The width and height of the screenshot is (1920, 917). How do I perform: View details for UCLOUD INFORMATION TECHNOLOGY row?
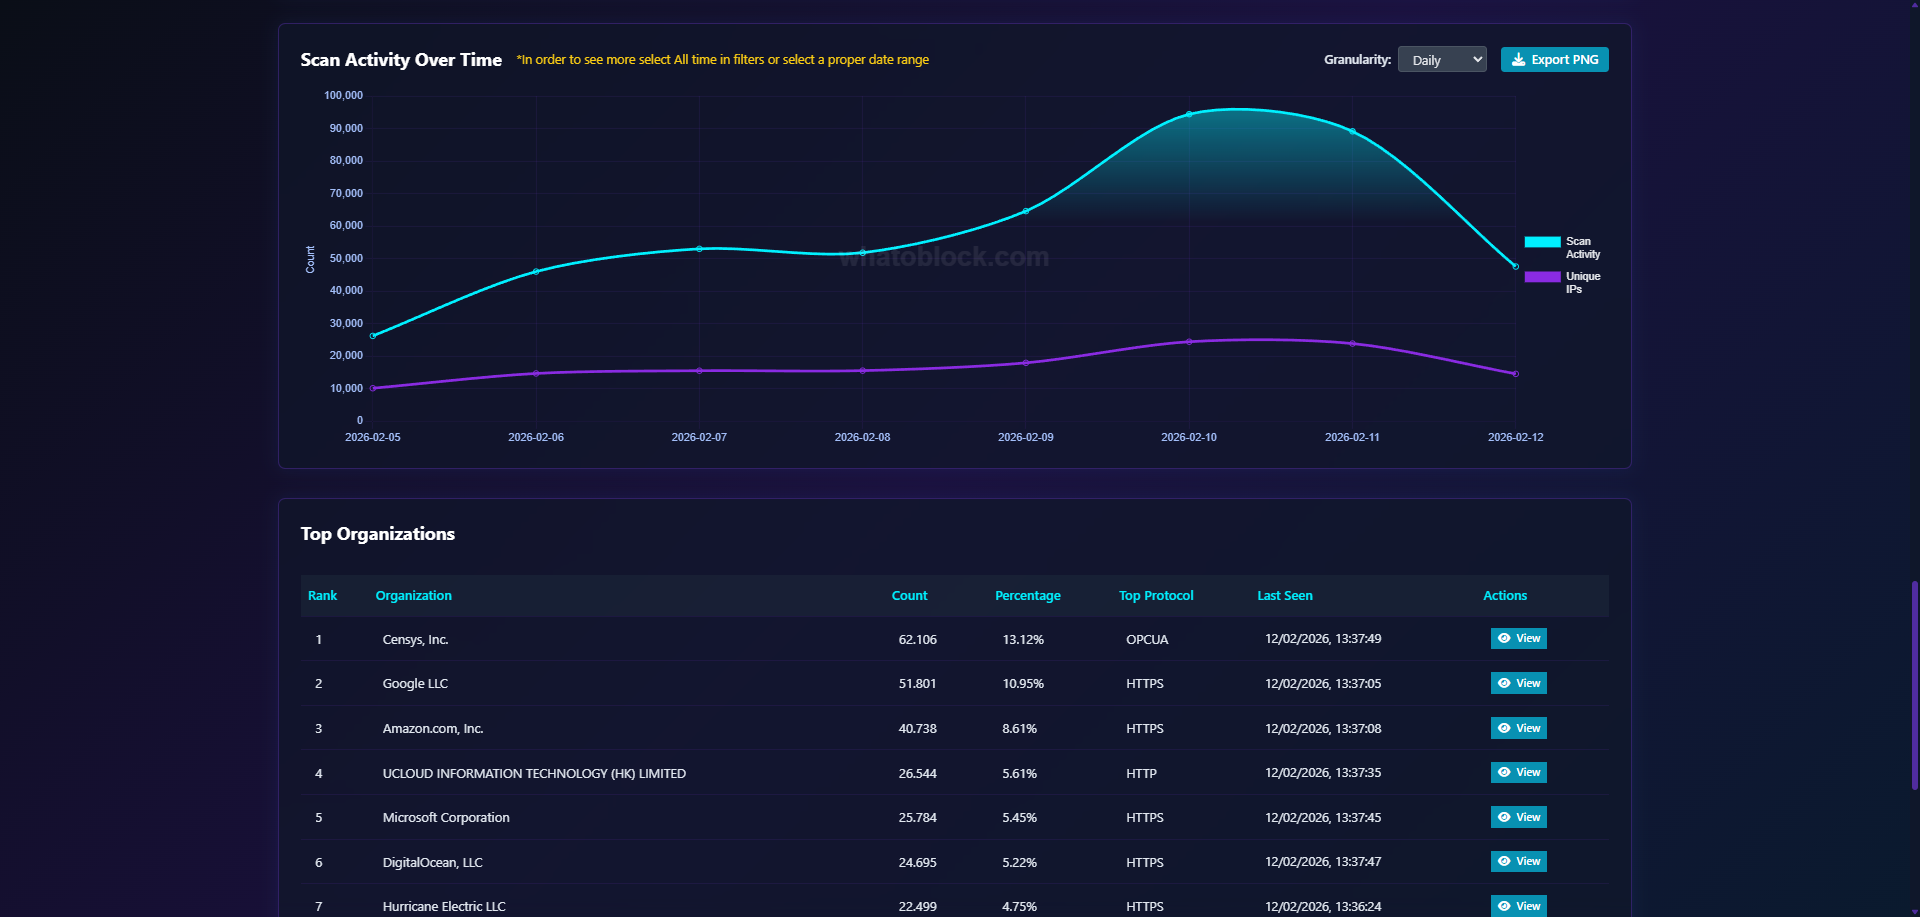(1518, 772)
